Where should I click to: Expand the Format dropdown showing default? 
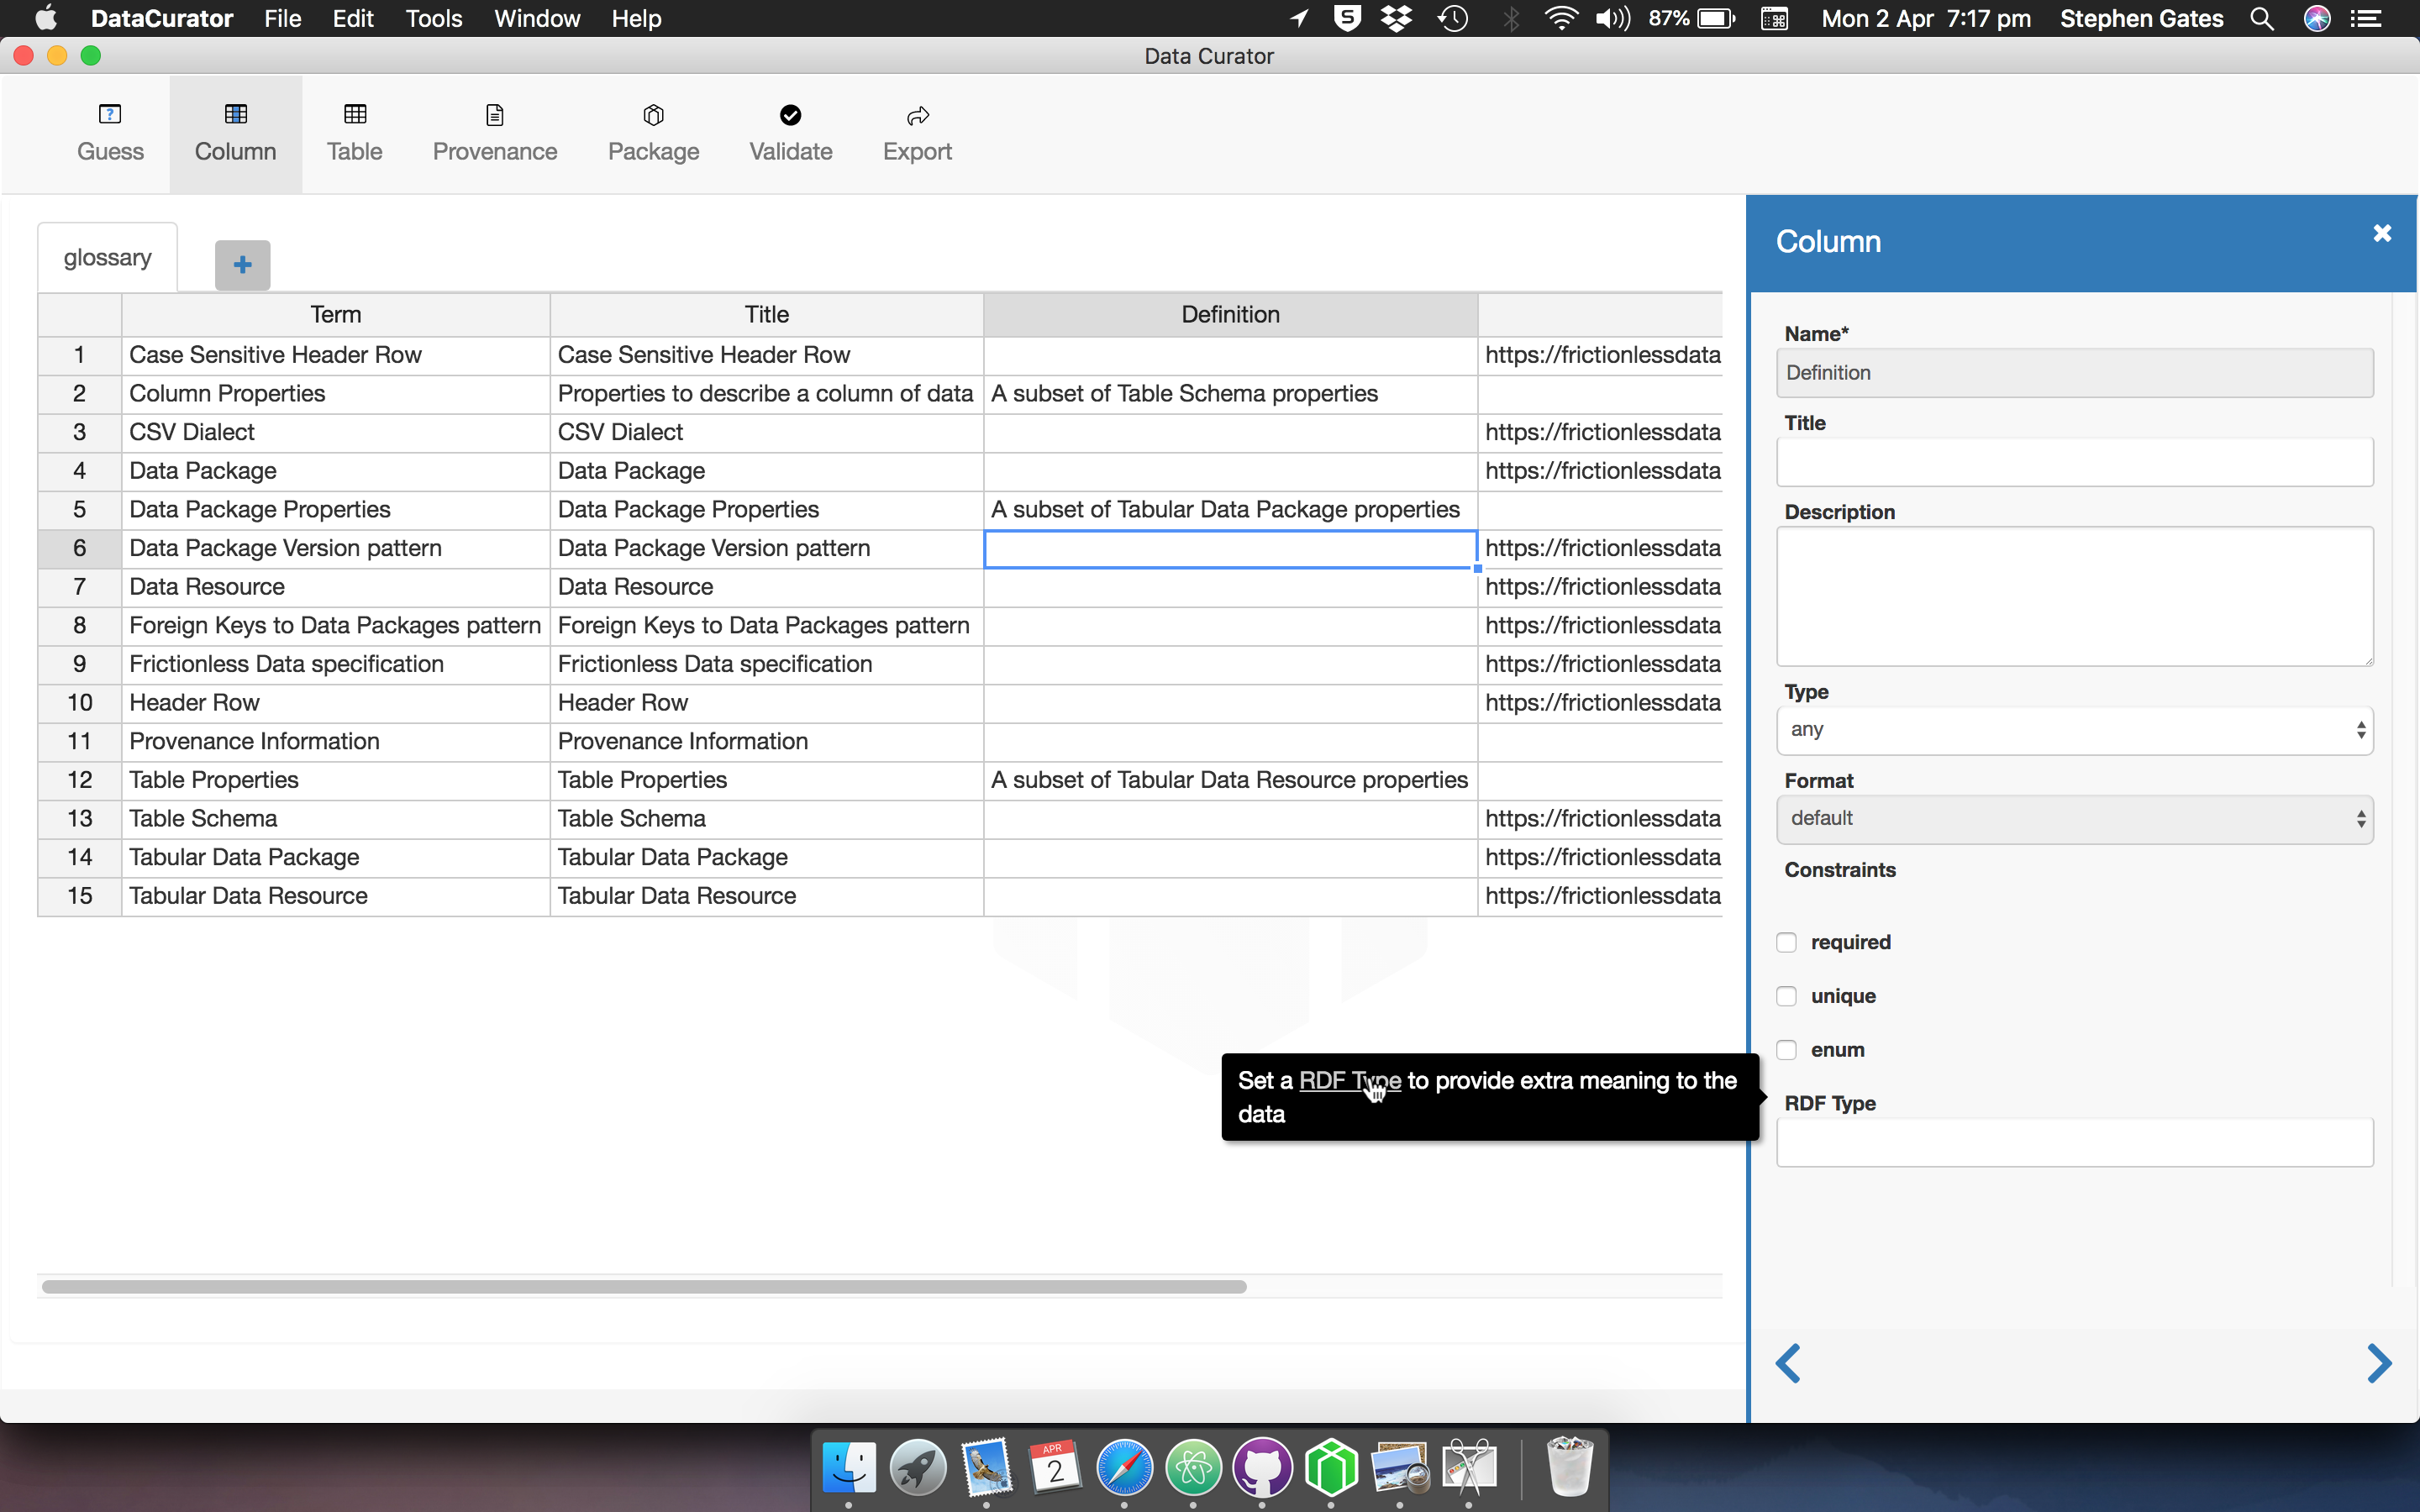point(2074,819)
